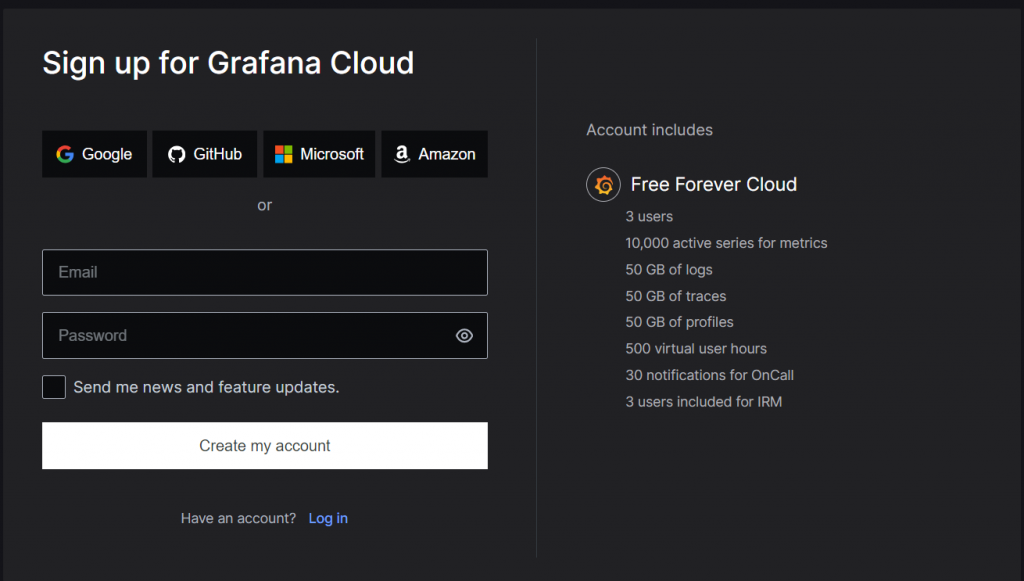Click the GitHub octocat icon
This screenshot has width=1024, height=581.
(x=177, y=154)
